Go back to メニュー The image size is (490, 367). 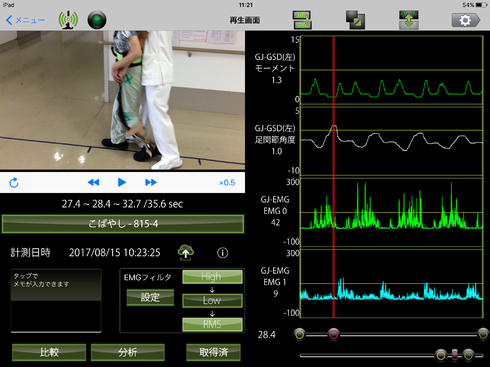(x=25, y=20)
